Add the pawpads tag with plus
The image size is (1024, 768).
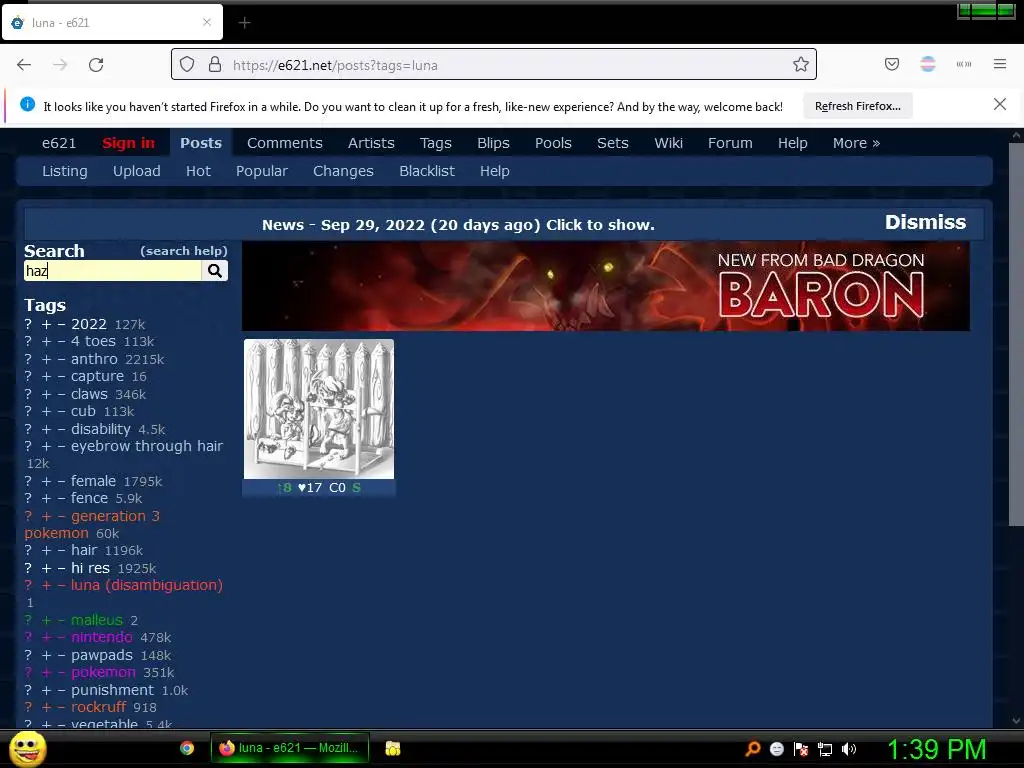coord(46,655)
